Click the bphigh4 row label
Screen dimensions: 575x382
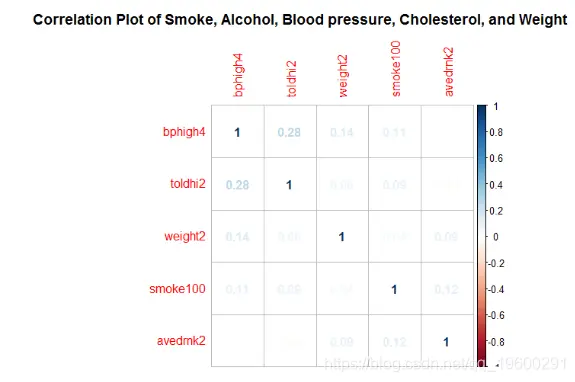(x=184, y=132)
